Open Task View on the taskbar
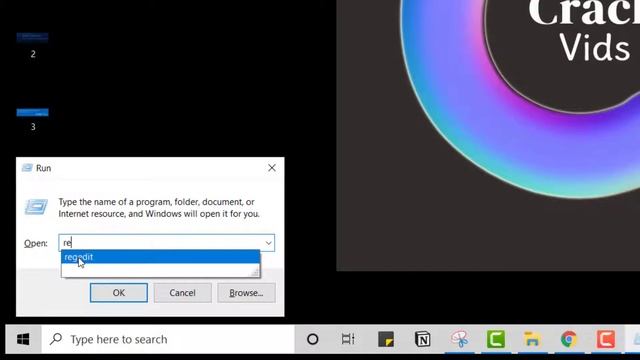640x360 pixels. point(348,339)
